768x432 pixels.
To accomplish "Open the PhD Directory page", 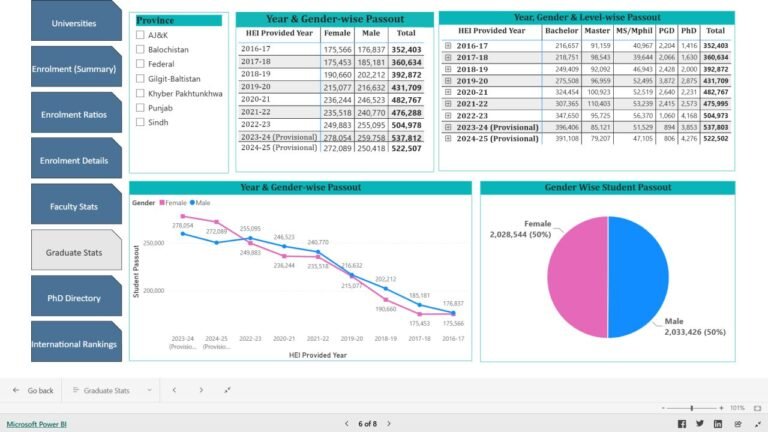I will 76,296.
